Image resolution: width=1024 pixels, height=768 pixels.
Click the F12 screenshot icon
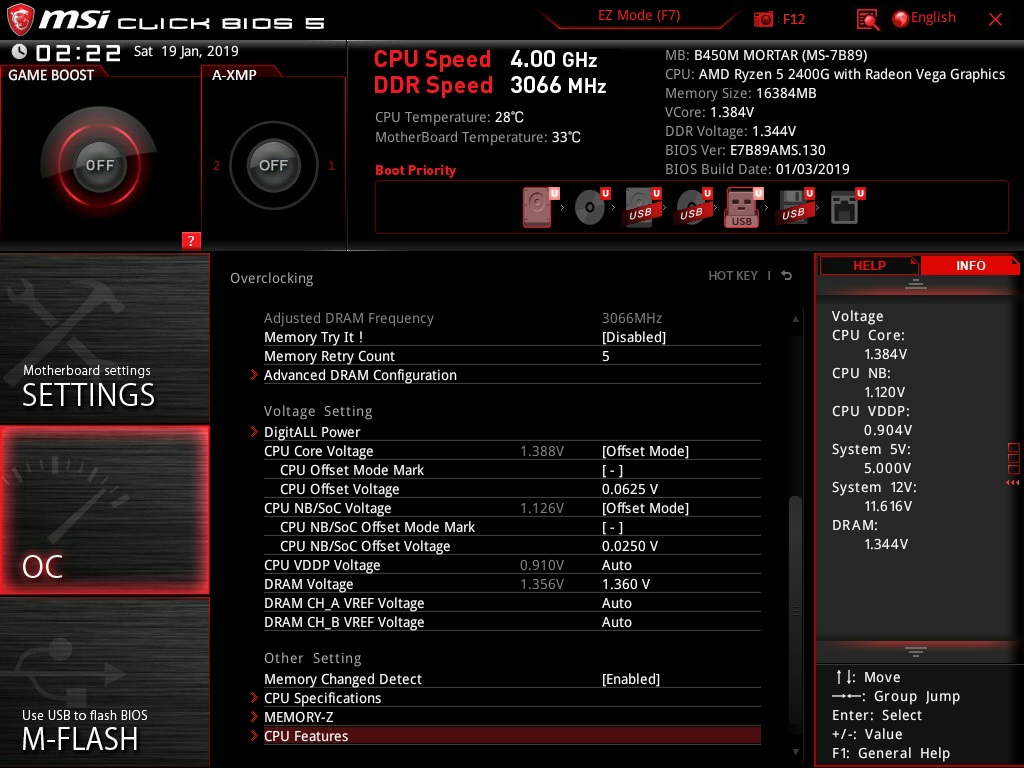click(766, 18)
